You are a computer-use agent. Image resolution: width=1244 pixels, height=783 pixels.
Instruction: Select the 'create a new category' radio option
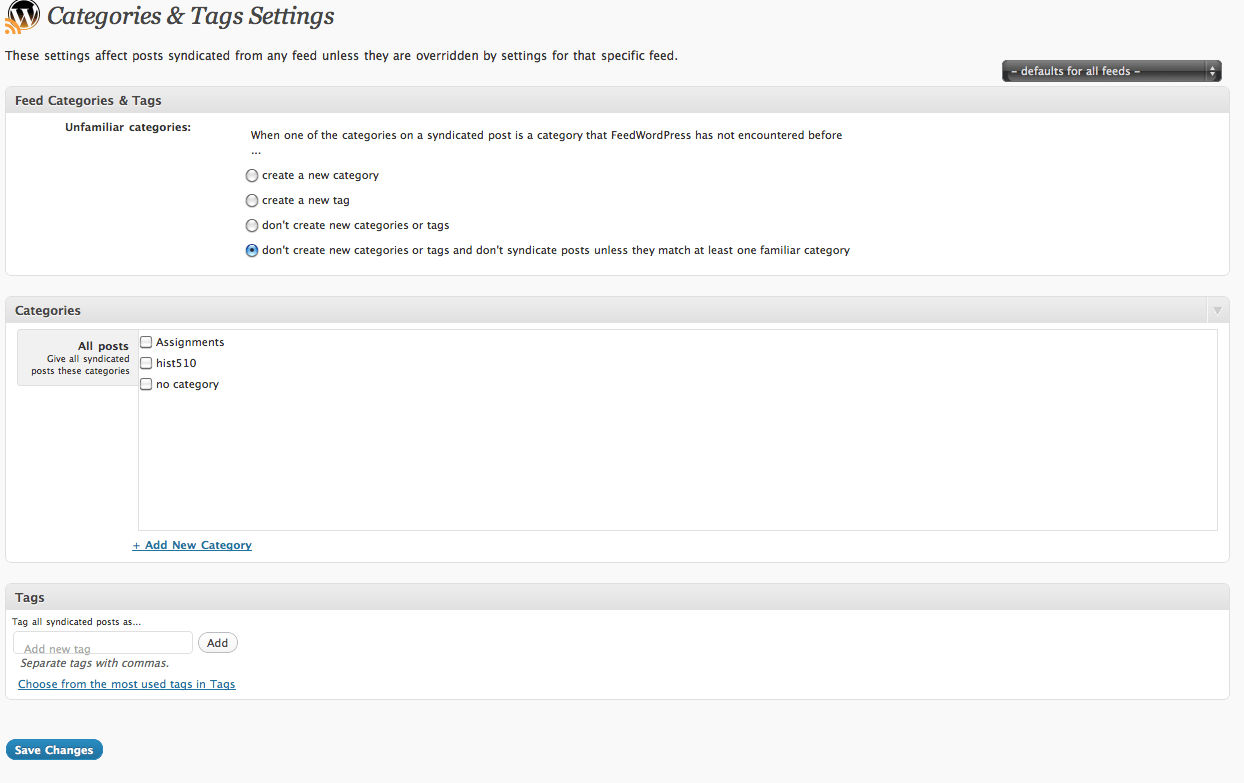[x=252, y=176]
